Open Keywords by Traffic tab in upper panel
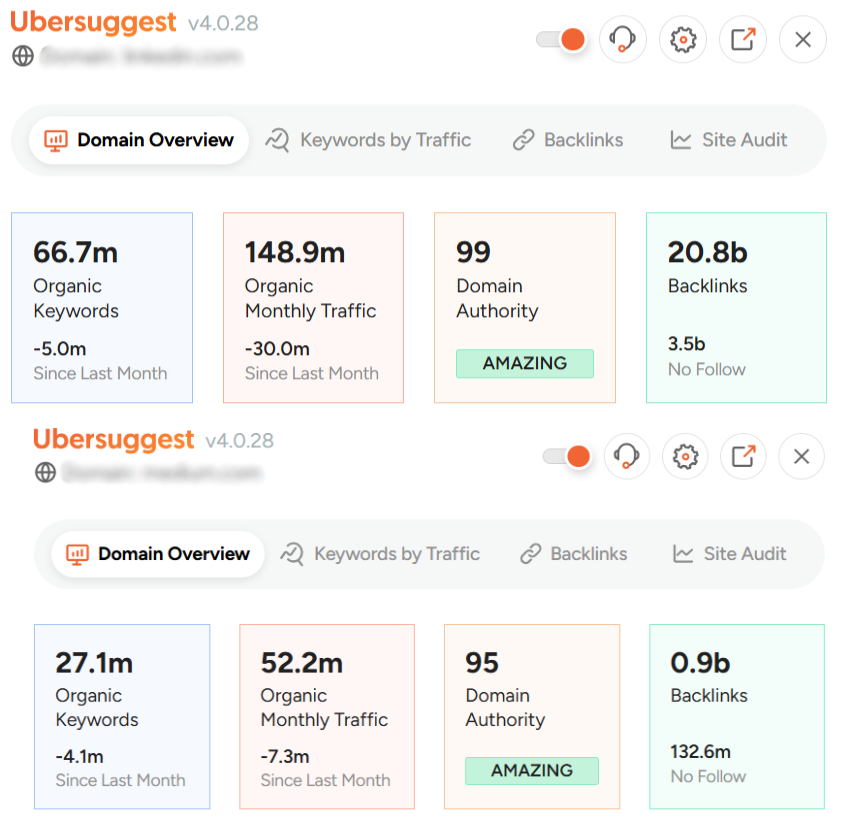The width and height of the screenshot is (850, 819). 368,140
